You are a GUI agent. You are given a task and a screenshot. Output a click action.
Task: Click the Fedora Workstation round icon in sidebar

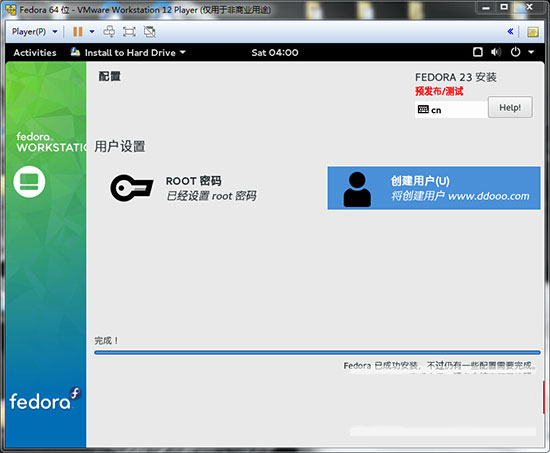(x=29, y=181)
